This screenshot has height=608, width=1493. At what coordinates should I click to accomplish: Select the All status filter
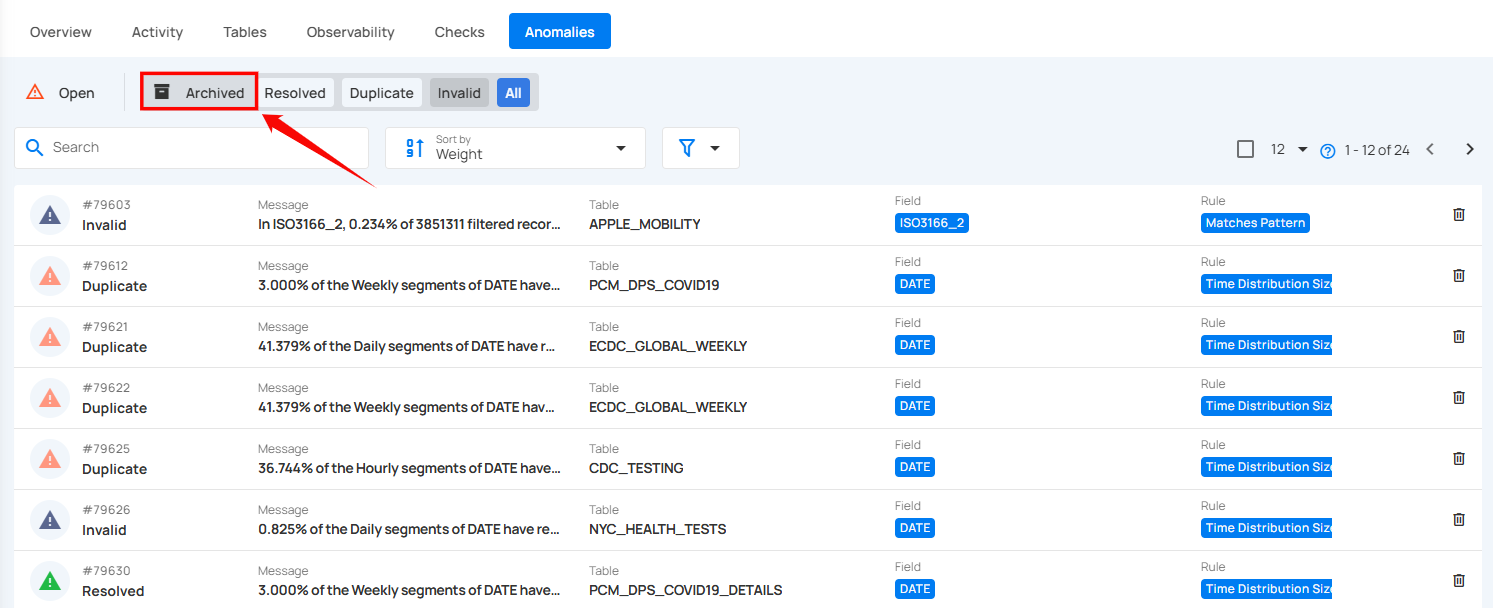[x=513, y=93]
